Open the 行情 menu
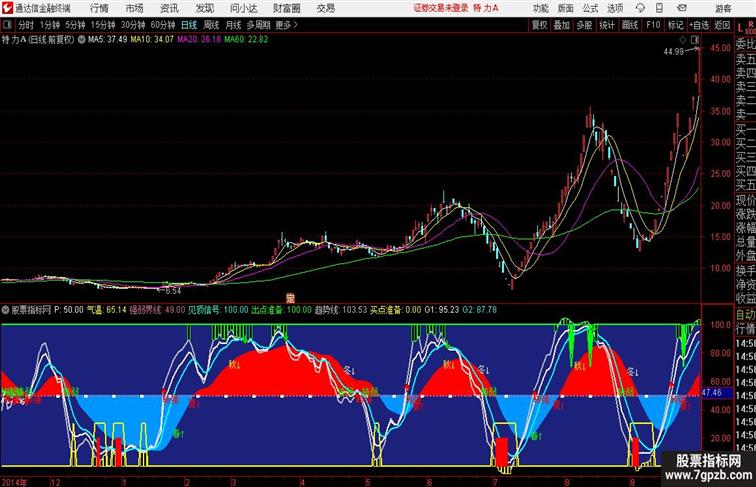 [x=99, y=8]
